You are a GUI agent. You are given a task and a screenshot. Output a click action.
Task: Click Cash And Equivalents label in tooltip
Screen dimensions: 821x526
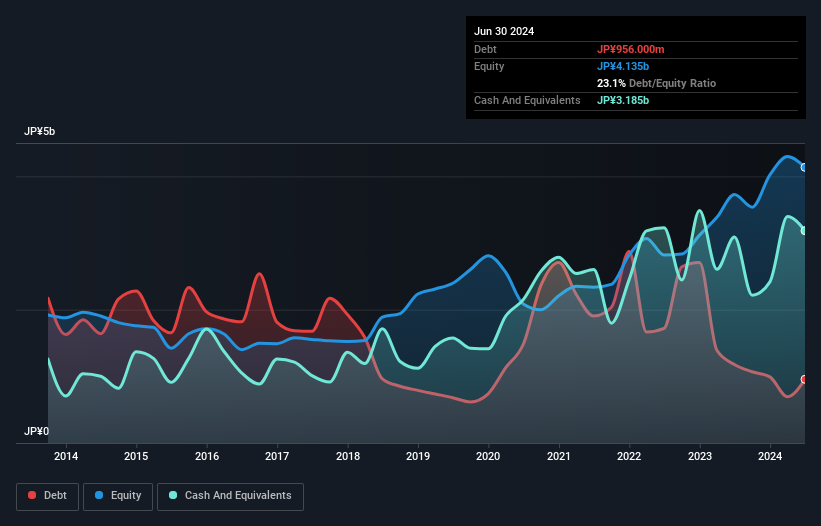(x=527, y=100)
